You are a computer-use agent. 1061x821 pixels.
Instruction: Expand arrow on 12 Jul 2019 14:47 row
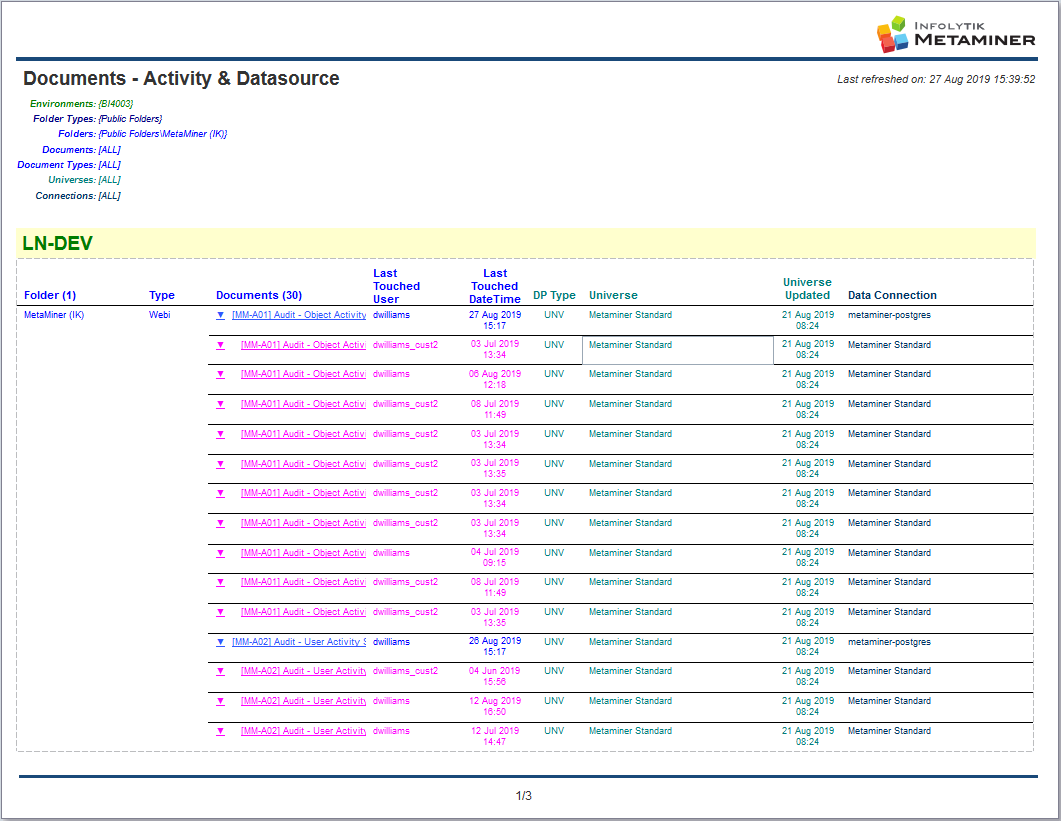(x=220, y=731)
